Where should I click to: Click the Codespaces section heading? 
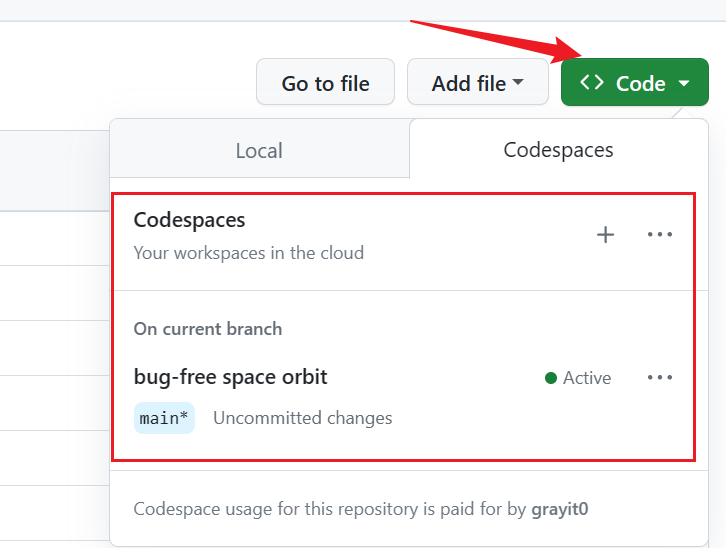click(x=190, y=220)
